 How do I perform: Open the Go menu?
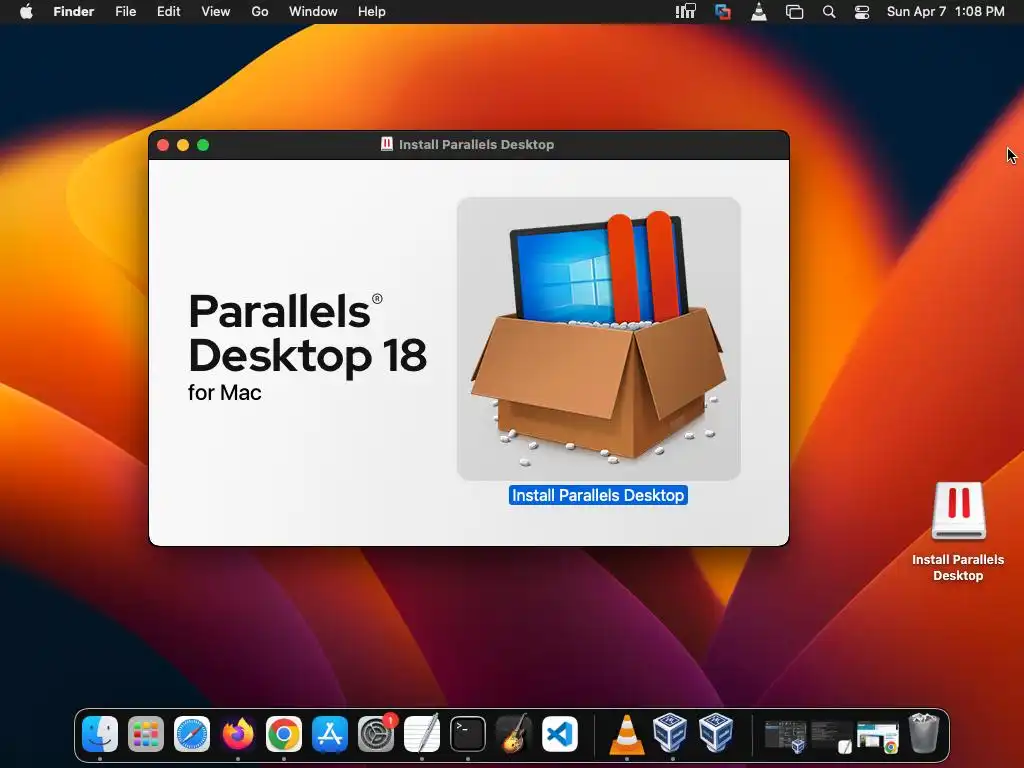(260, 11)
